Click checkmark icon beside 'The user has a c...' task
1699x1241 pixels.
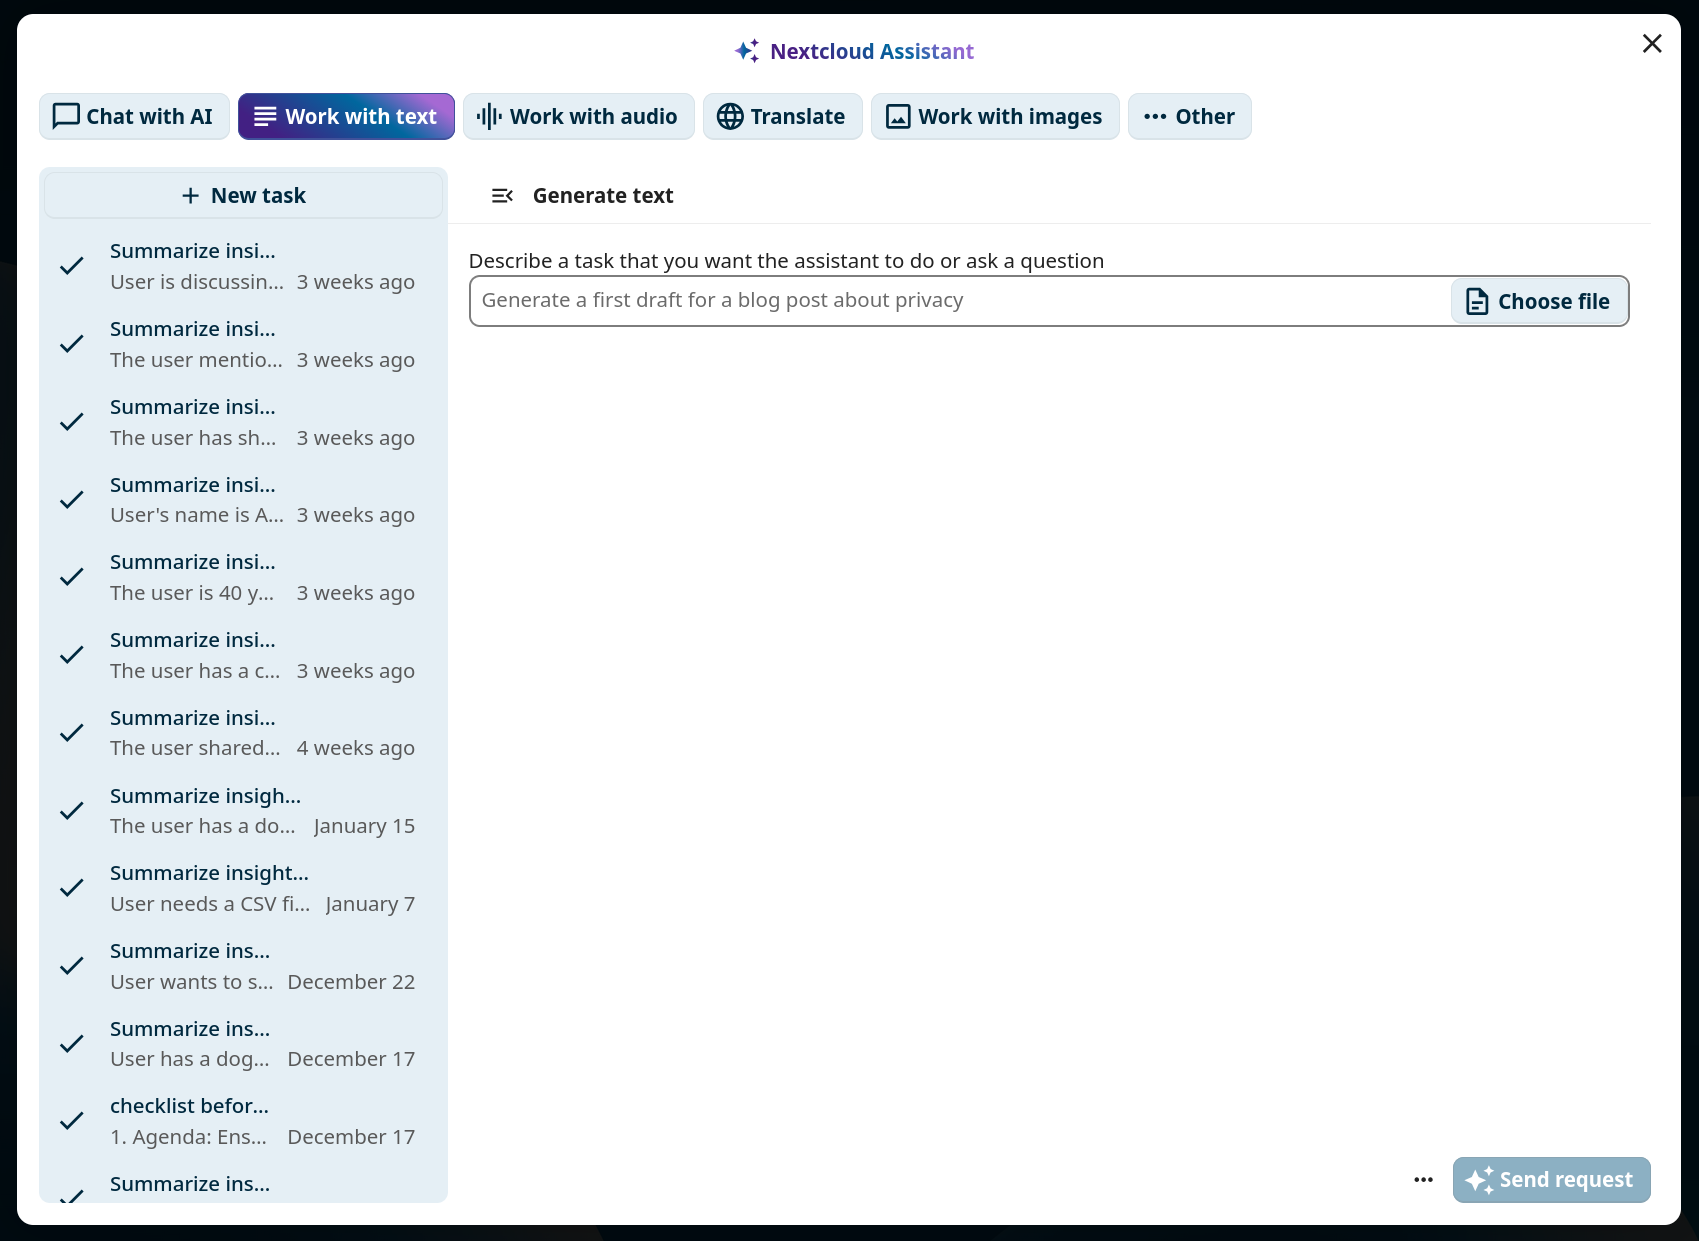coord(71,655)
